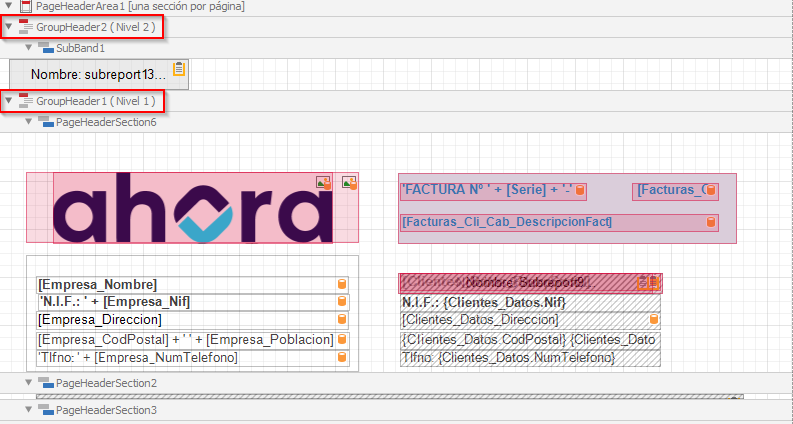This screenshot has width=793, height=424.
Task: Collapse the PageHeaderSection3 arrow
Action: click(28, 409)
